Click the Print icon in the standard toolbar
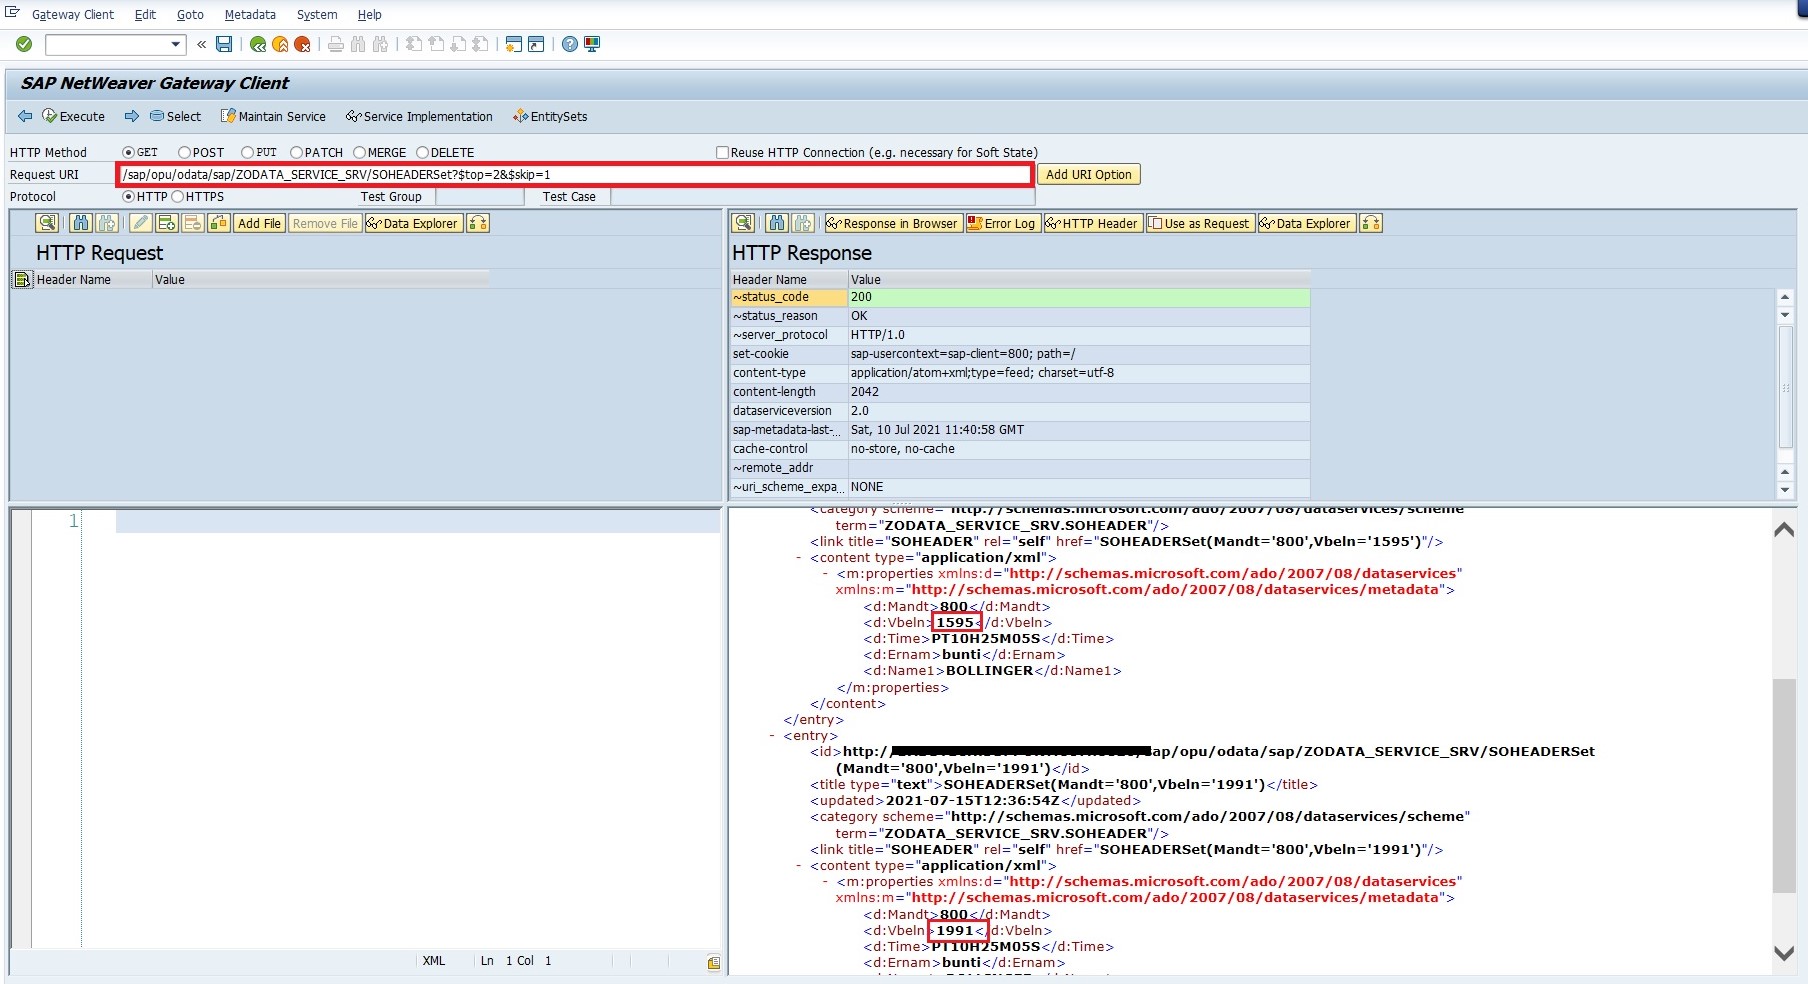The width and height of the screenshot is (1808, 984). [335, 44]
